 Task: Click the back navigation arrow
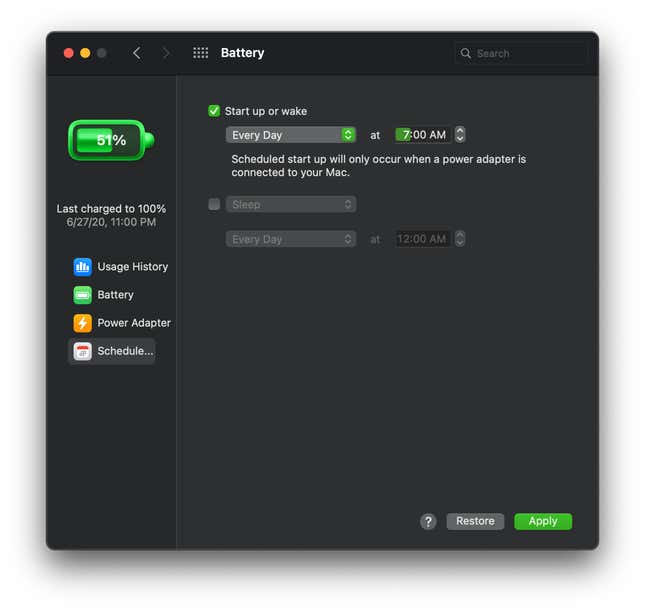click(137, 53)
